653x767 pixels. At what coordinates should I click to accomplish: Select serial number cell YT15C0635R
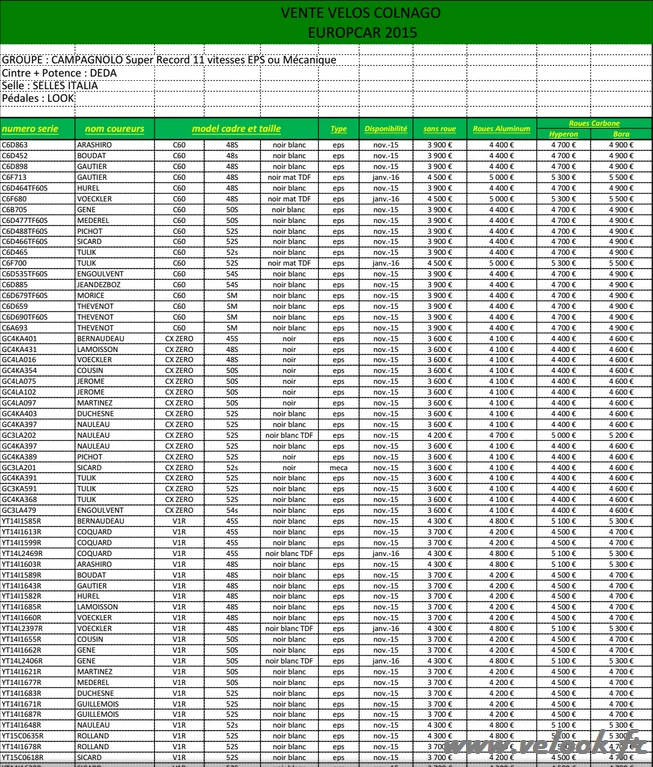[x=23, y=736]
